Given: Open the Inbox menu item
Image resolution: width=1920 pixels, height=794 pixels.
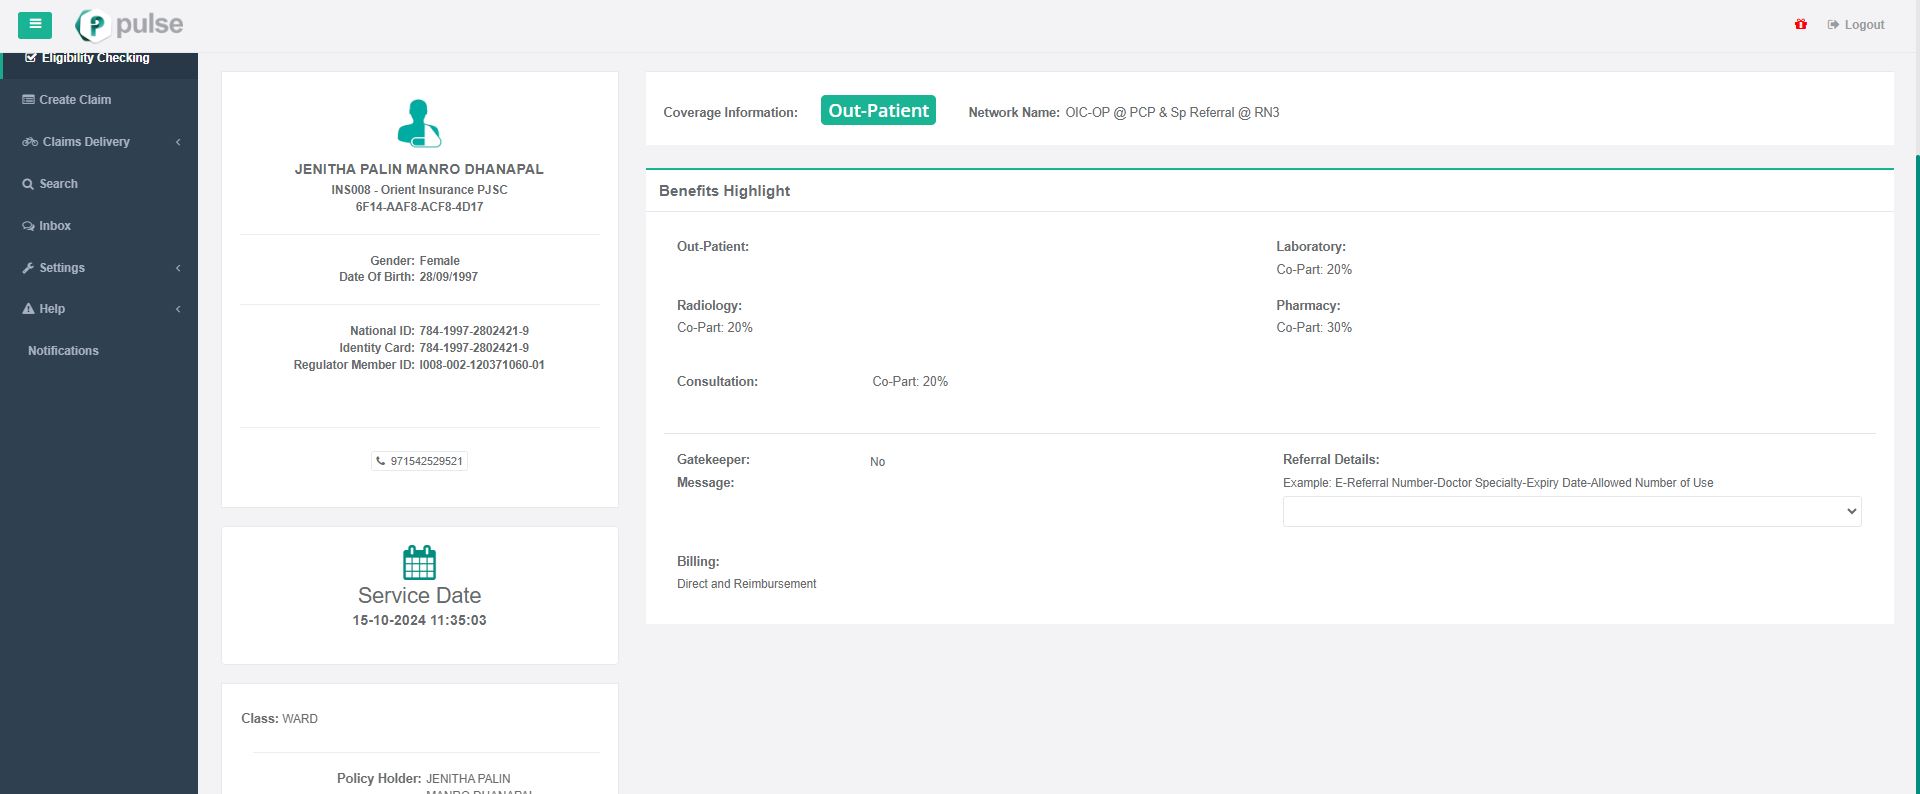Looking at the screenshot, I should pos(55,226).
